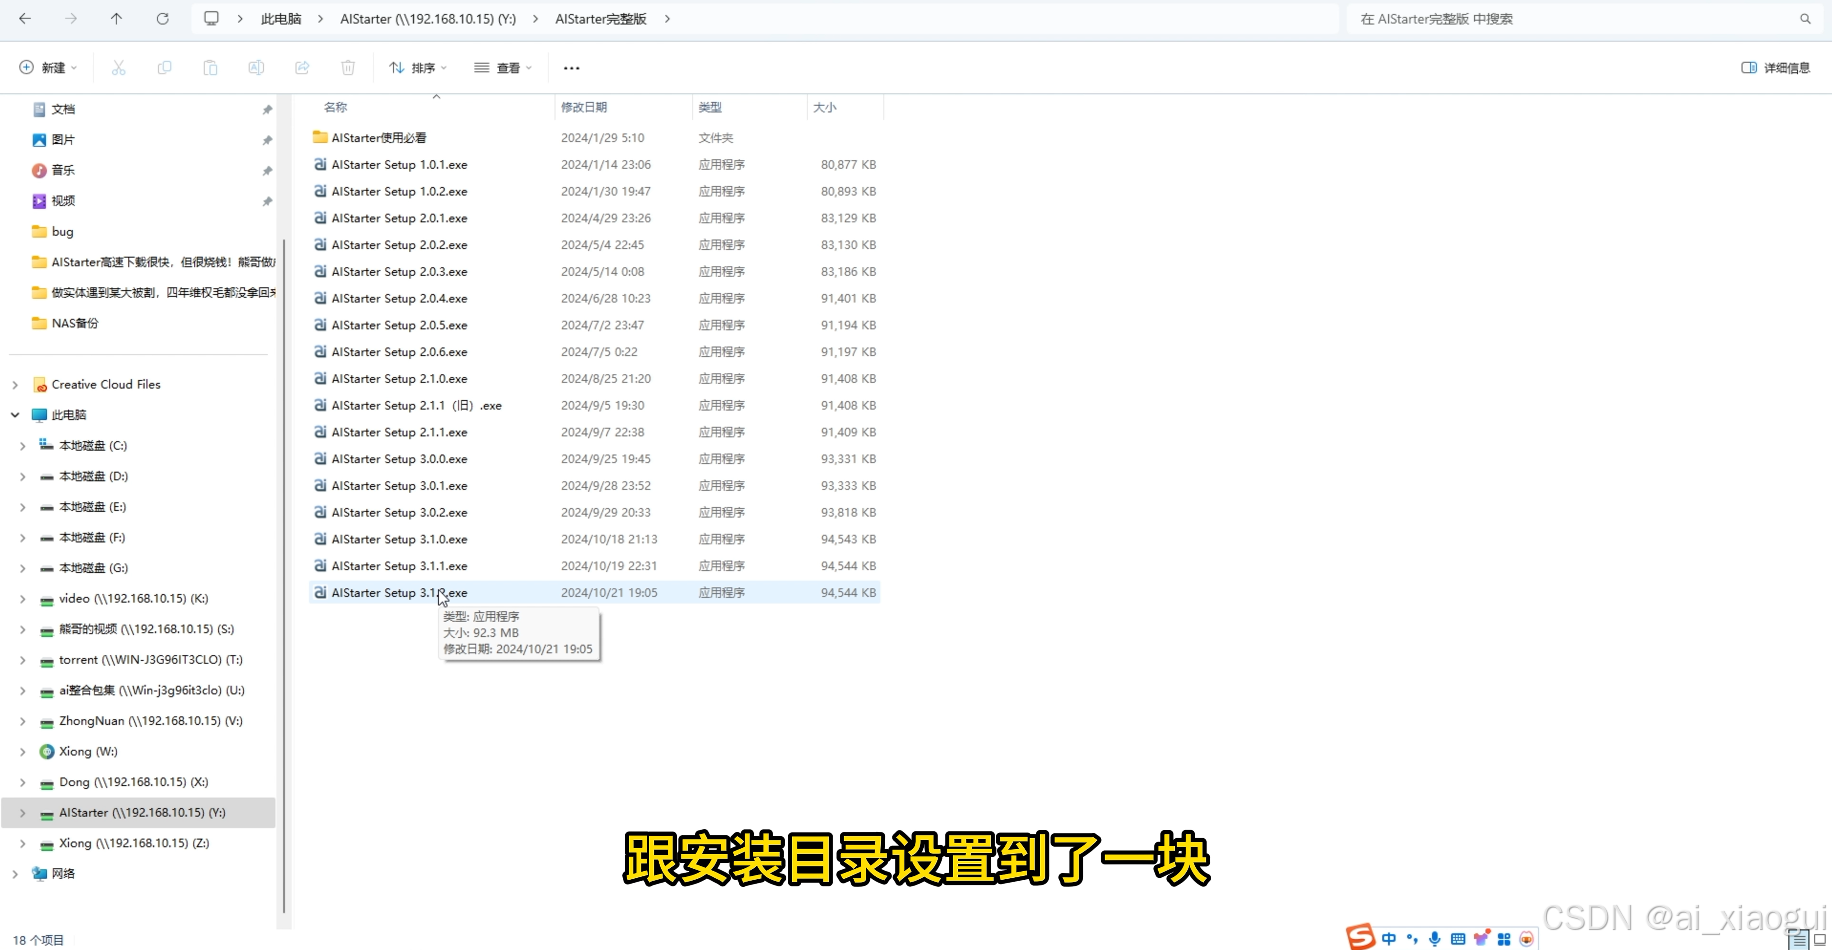Expand Creative Cloud Files node
Viewport: 1832px width, 950px height.
[x=15, y=385]
